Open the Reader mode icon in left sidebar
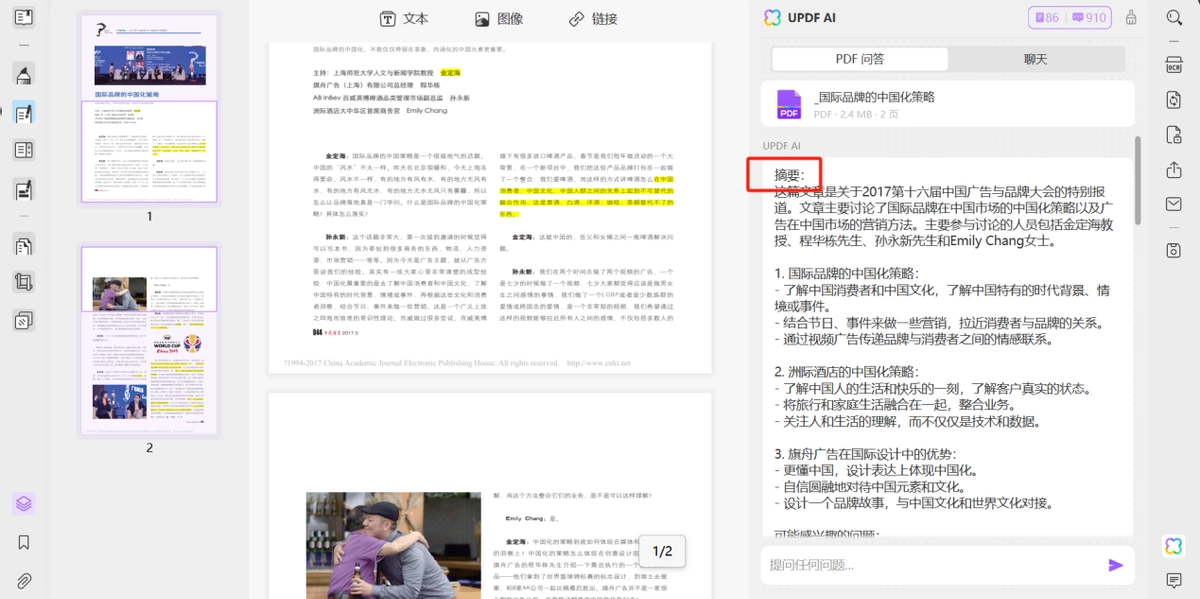The width and height of the screenshot is (1200, 599). click(x=24, y=17)
